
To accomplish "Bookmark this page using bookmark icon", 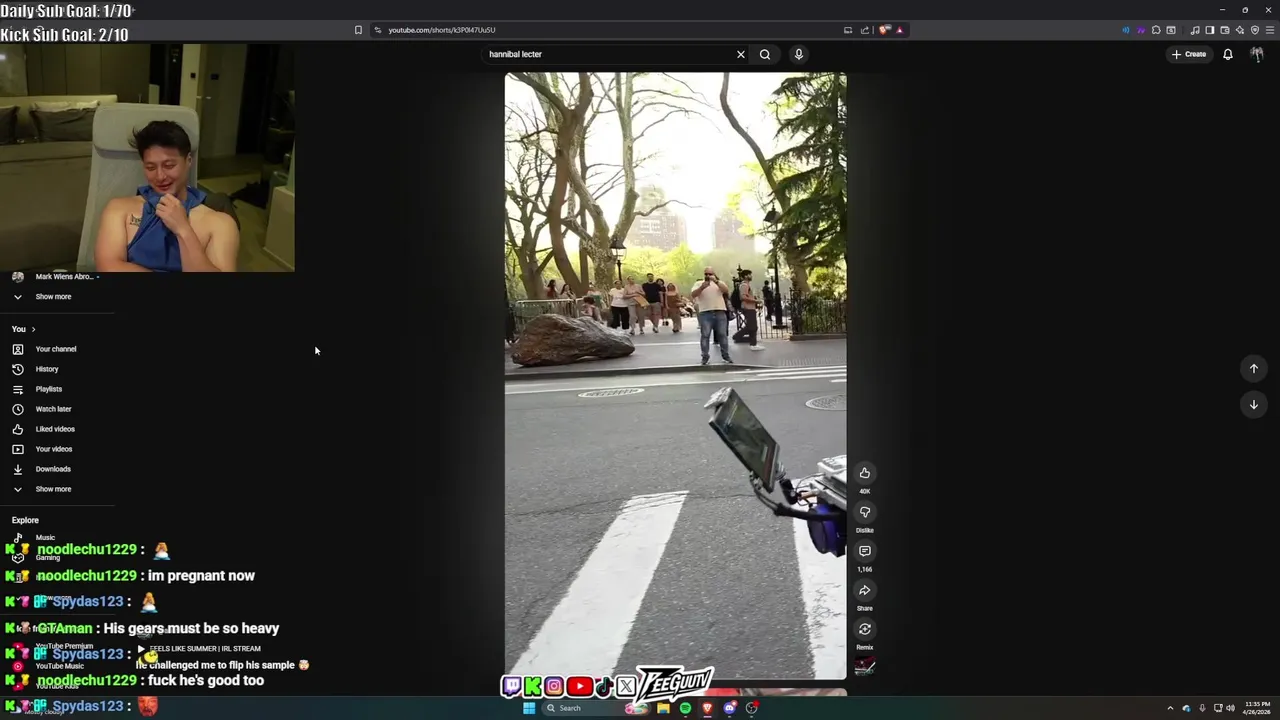I will tap(358, 30).
